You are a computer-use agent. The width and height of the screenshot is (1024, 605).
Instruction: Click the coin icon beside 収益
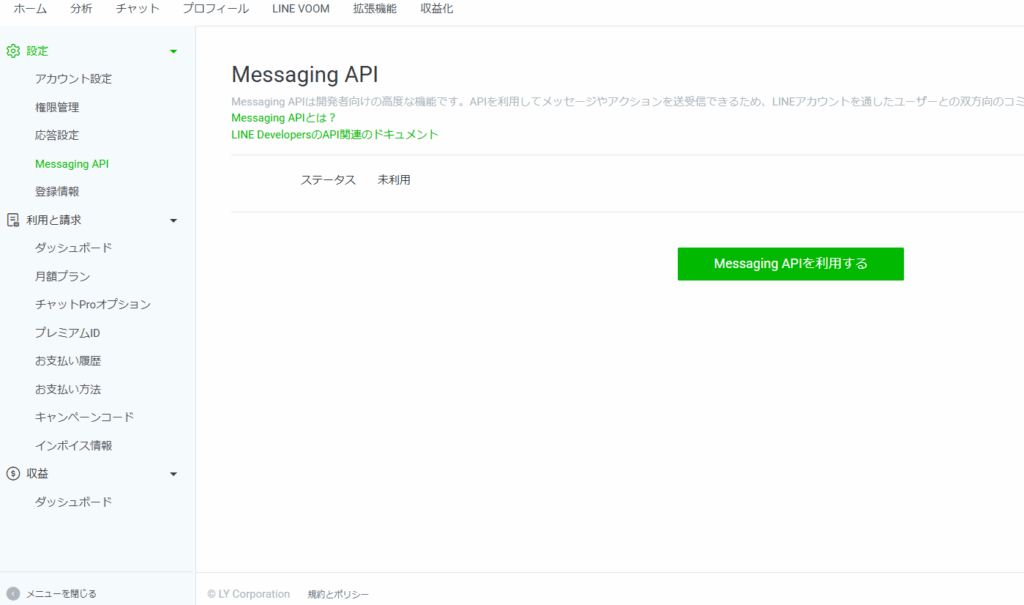(13, 474)
